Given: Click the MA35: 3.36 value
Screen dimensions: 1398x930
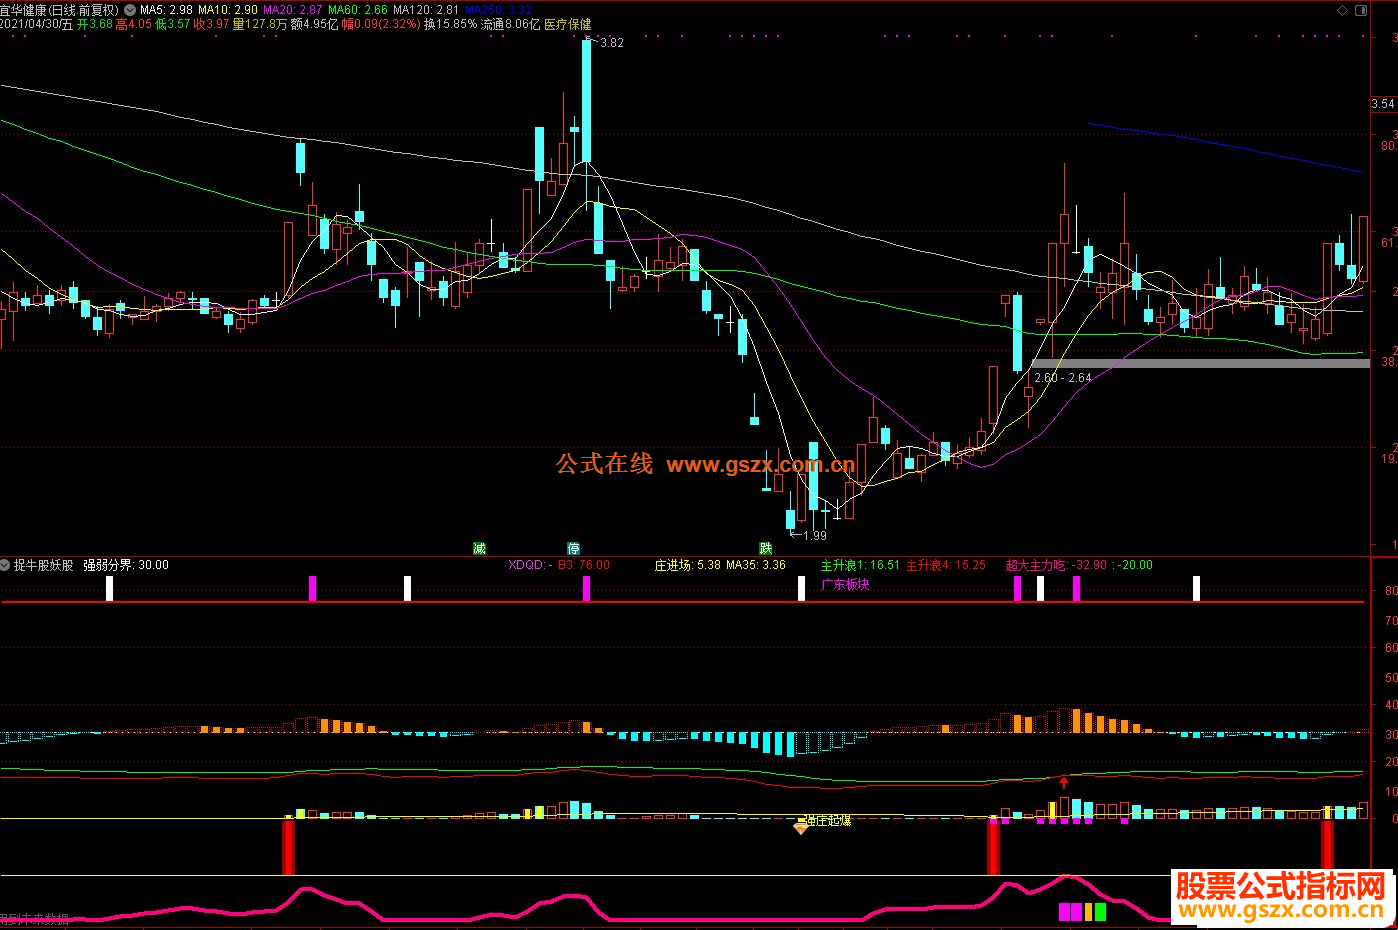Looking at the screenshot, I should point(756,565).
